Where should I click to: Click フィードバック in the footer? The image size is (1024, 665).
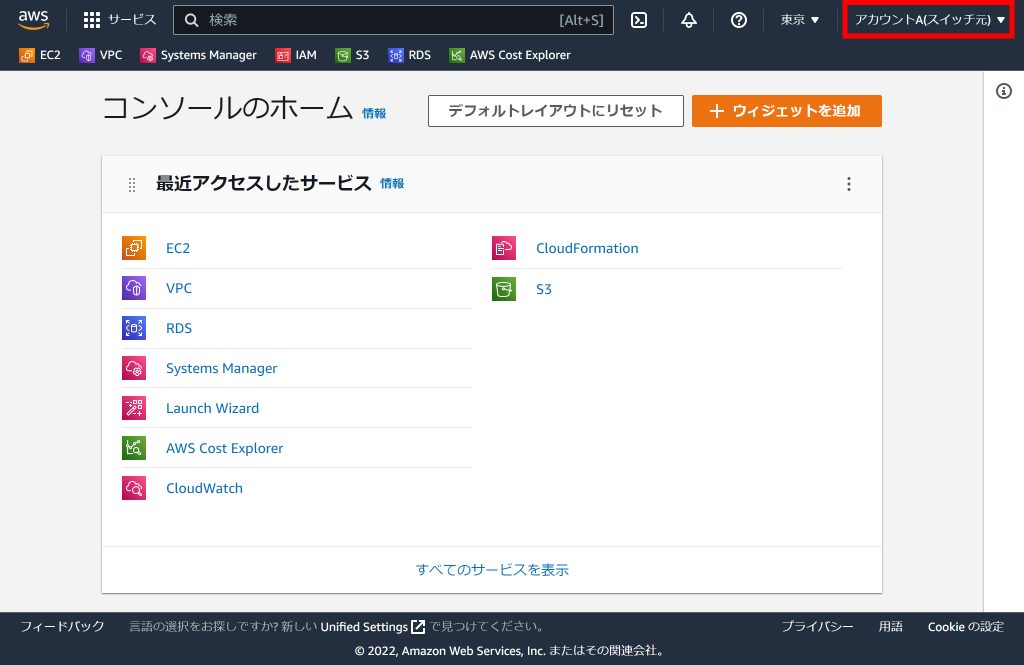click(62, 626)
